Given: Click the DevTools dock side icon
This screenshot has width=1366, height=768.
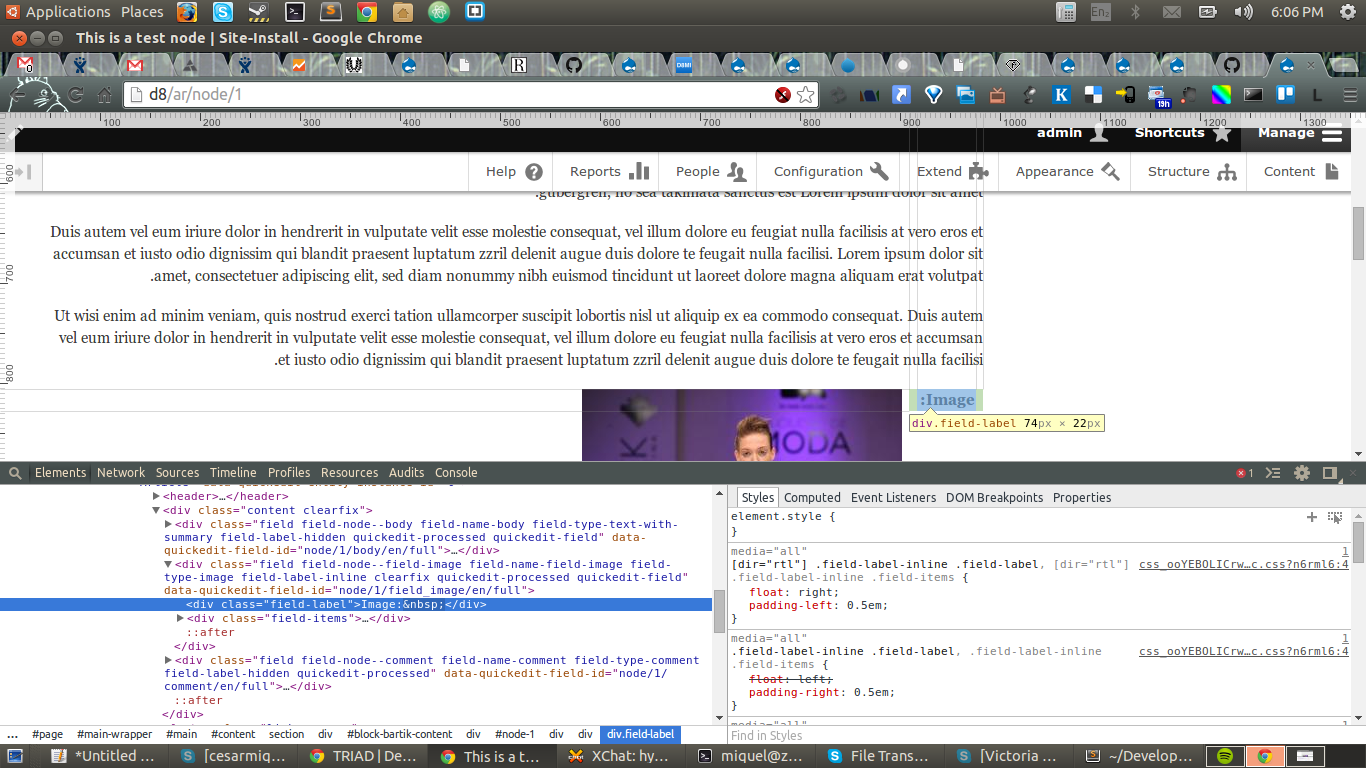Looking at the screenshot, I should click(x=1330, y=473).
